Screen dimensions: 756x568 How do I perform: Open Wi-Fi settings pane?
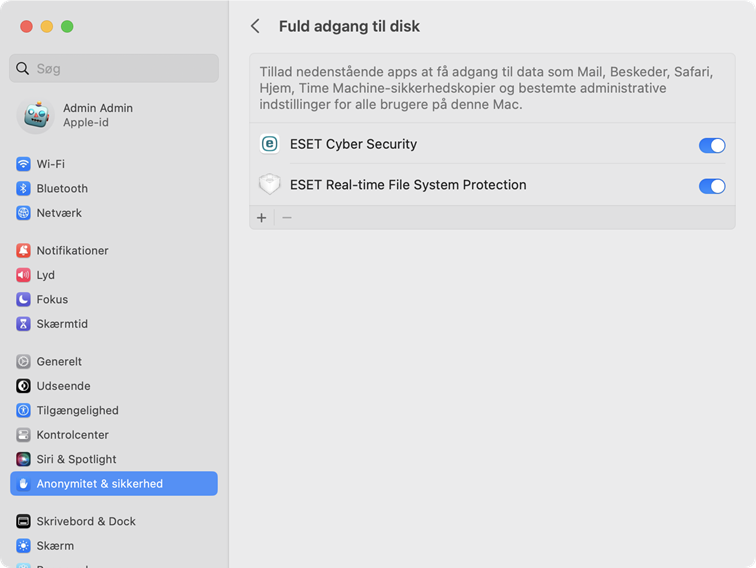[x=114, y=164]
